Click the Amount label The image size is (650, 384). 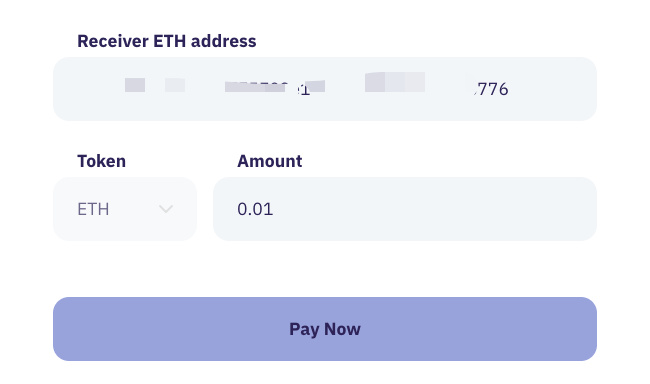(269, 161)
